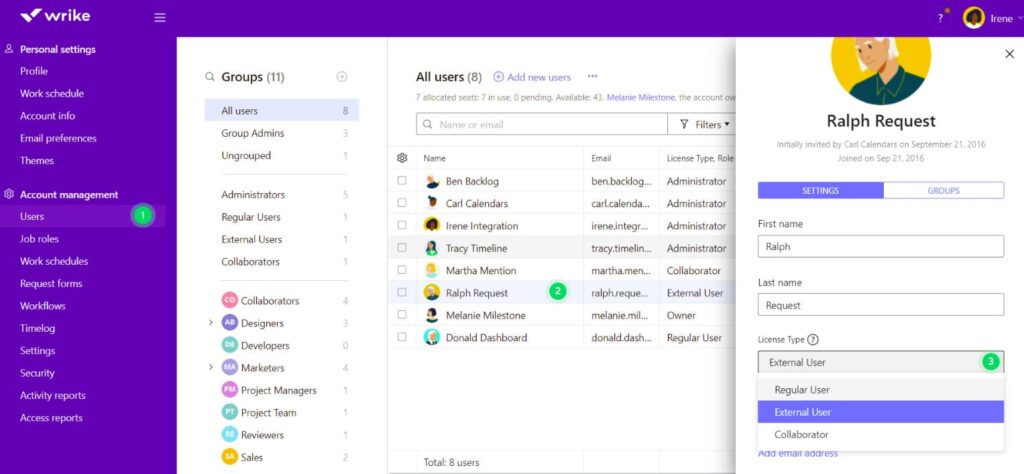
Task: Click the First name field
Action: click(881, 247)
